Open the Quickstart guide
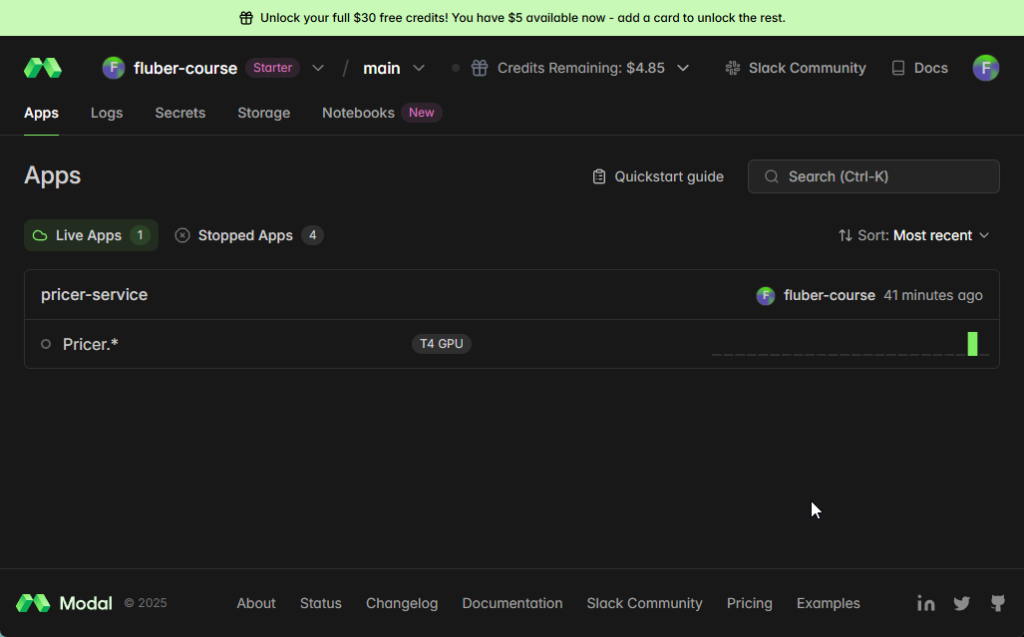Image resolution: width=1024 pixels, height=637 pixels. [657, 176]
